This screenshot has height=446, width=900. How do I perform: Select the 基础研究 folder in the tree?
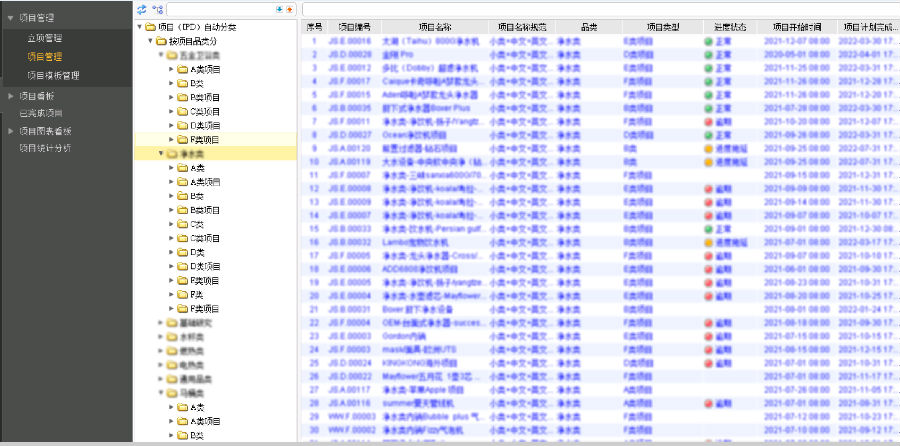click(193, 323)
